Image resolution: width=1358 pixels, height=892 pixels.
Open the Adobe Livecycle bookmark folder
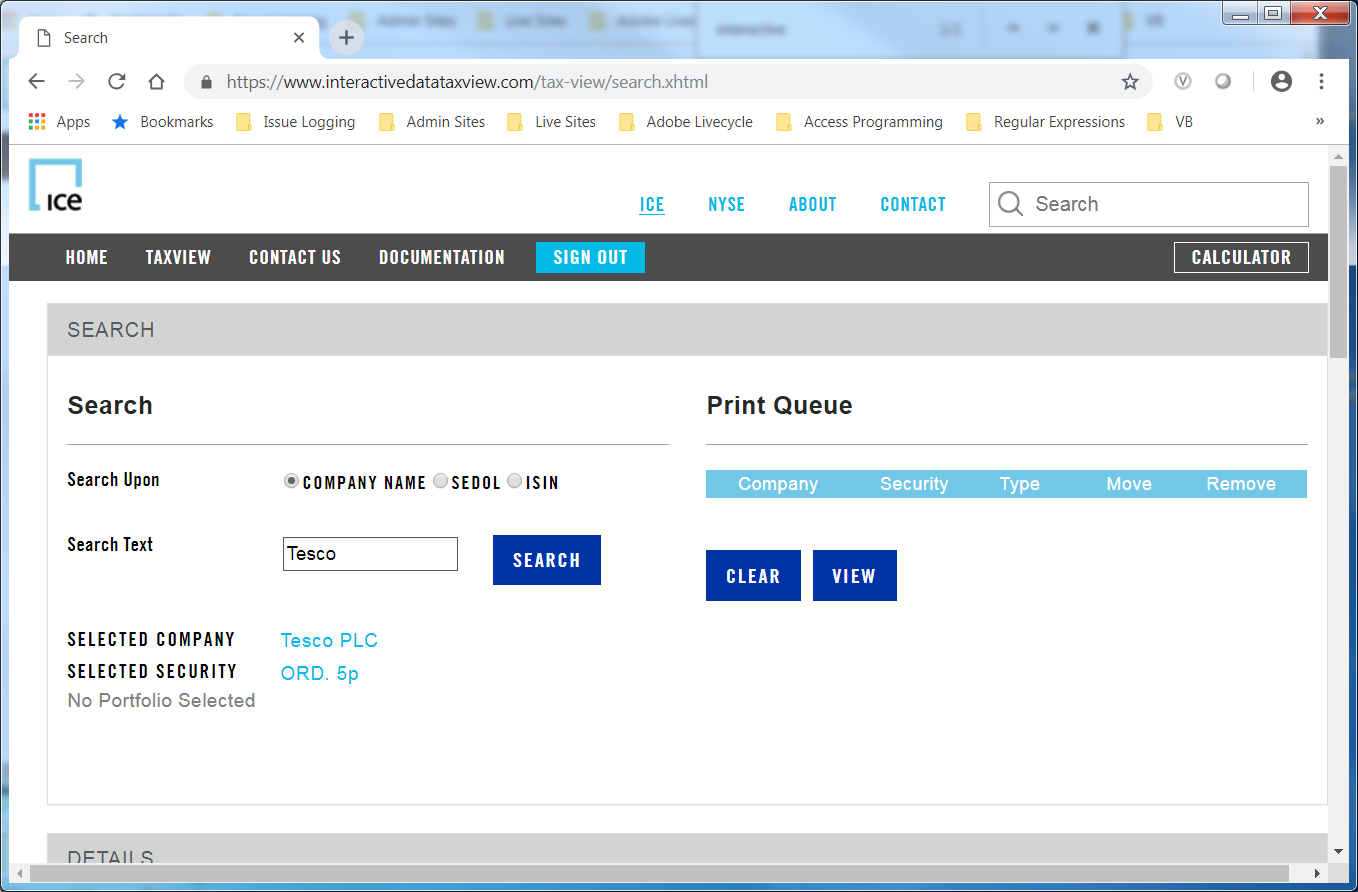[x=686, y=122]
